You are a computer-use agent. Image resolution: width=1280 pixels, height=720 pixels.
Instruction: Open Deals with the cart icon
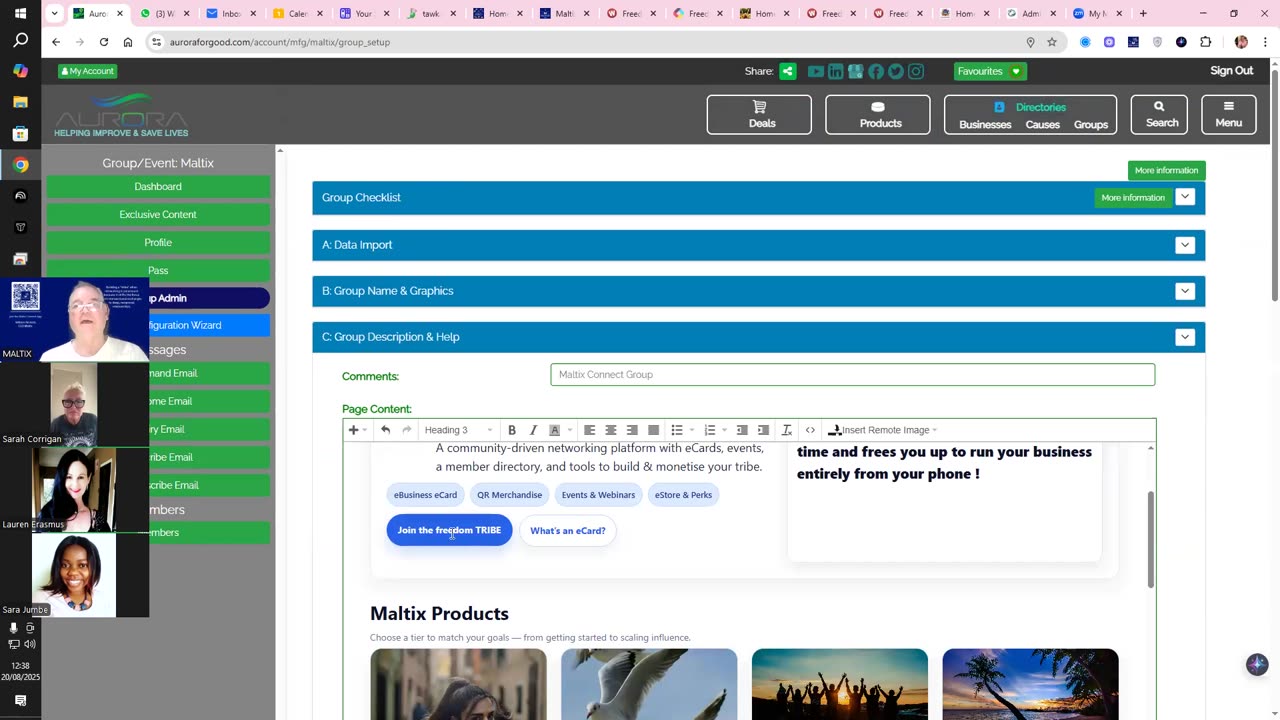(x=759, y=115)
